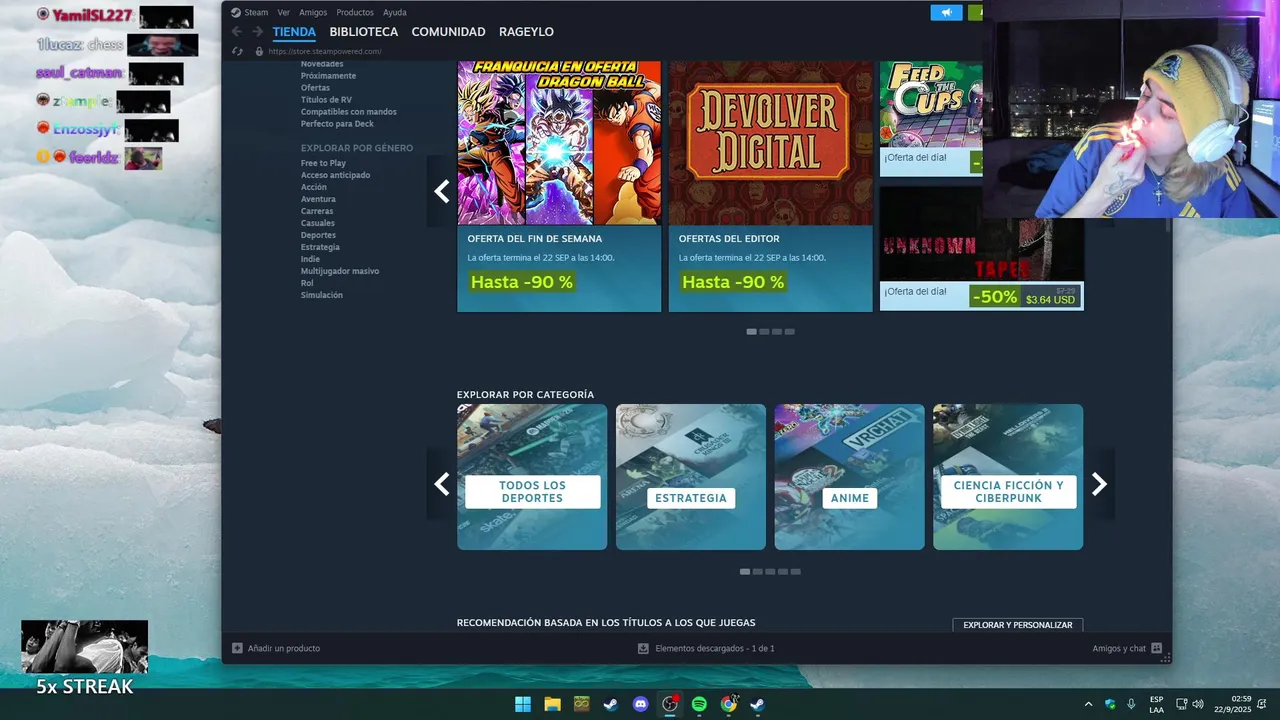Open the Ver menu

(x=284, y=13)
